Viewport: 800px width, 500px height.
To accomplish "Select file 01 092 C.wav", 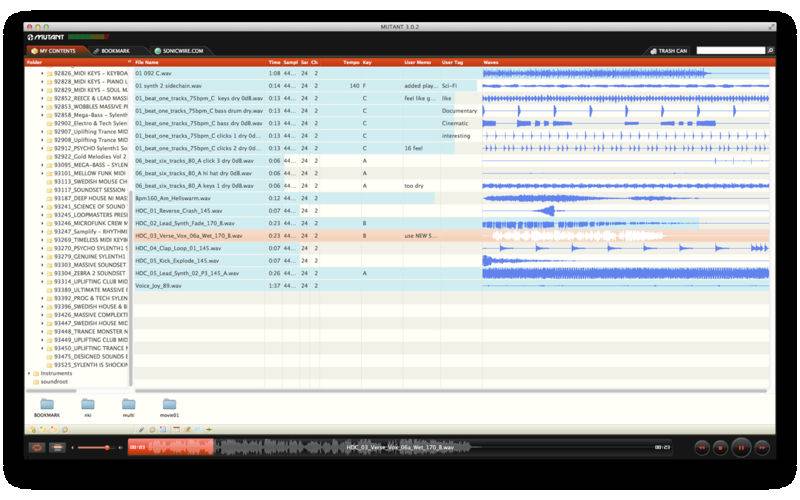I will click(x=153, y=73).
